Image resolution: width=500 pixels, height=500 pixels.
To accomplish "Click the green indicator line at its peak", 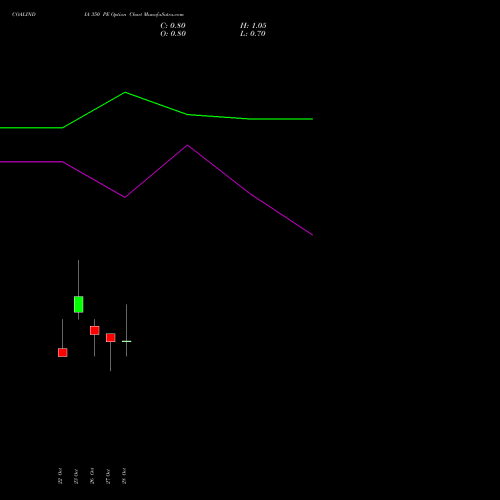I will click(x=125, y=92).
